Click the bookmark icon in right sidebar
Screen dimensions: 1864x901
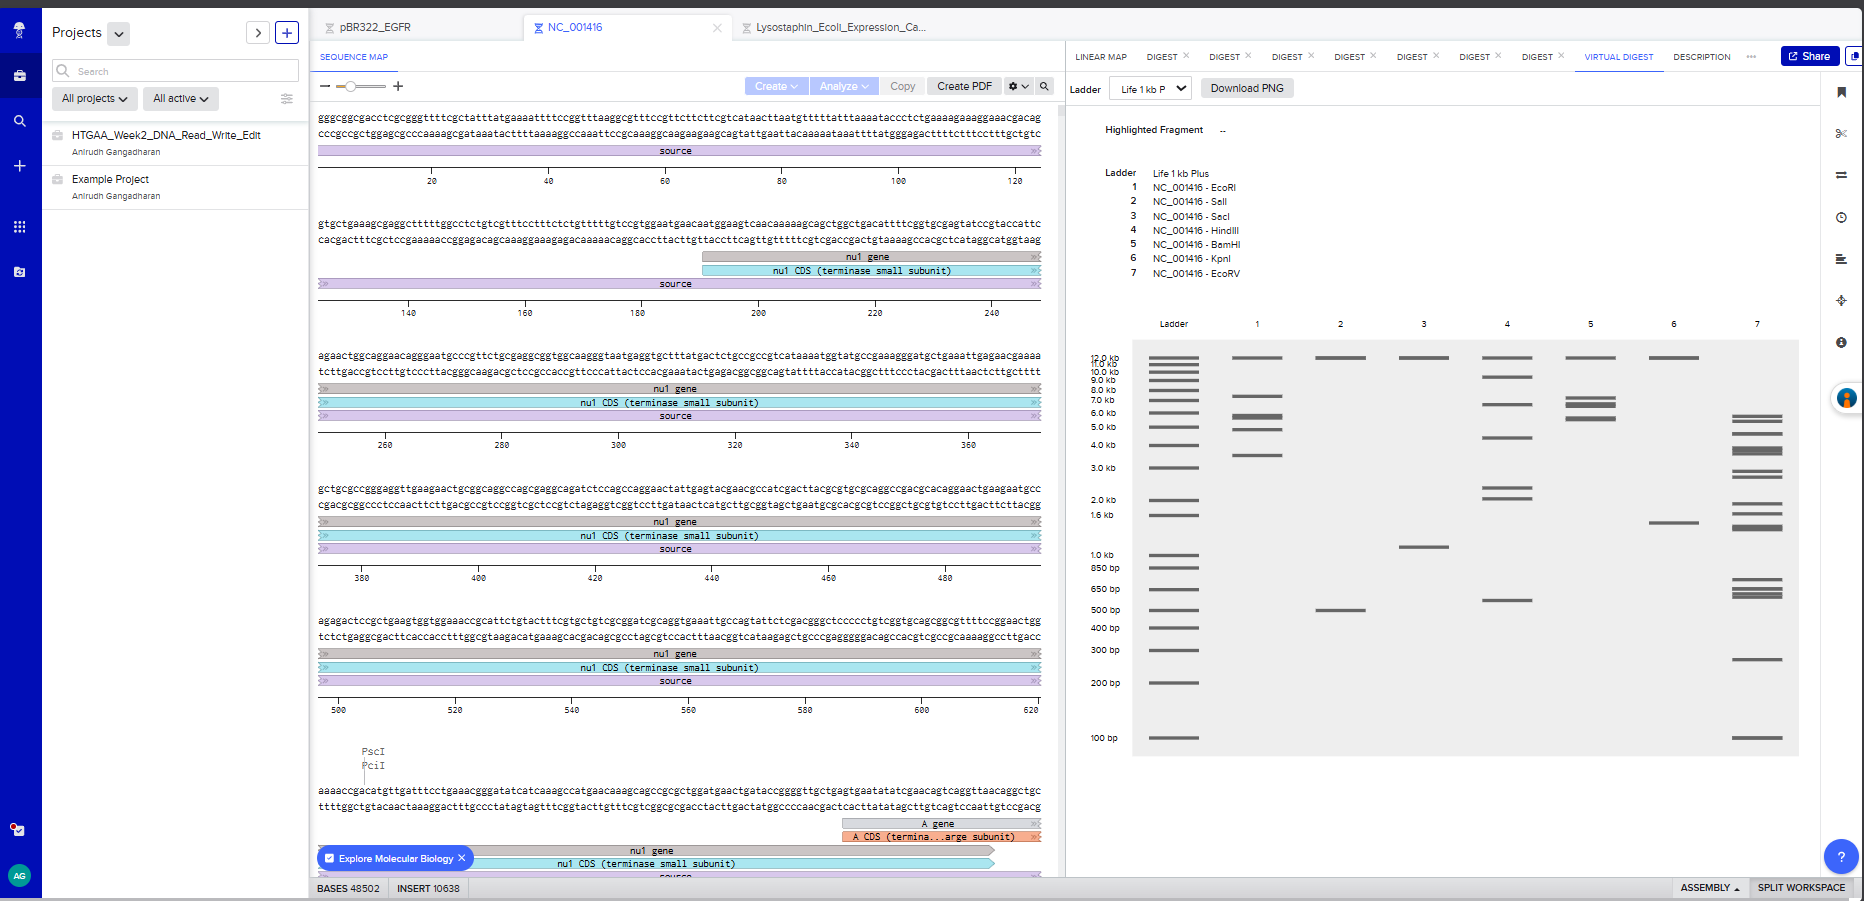point(1841,92)
